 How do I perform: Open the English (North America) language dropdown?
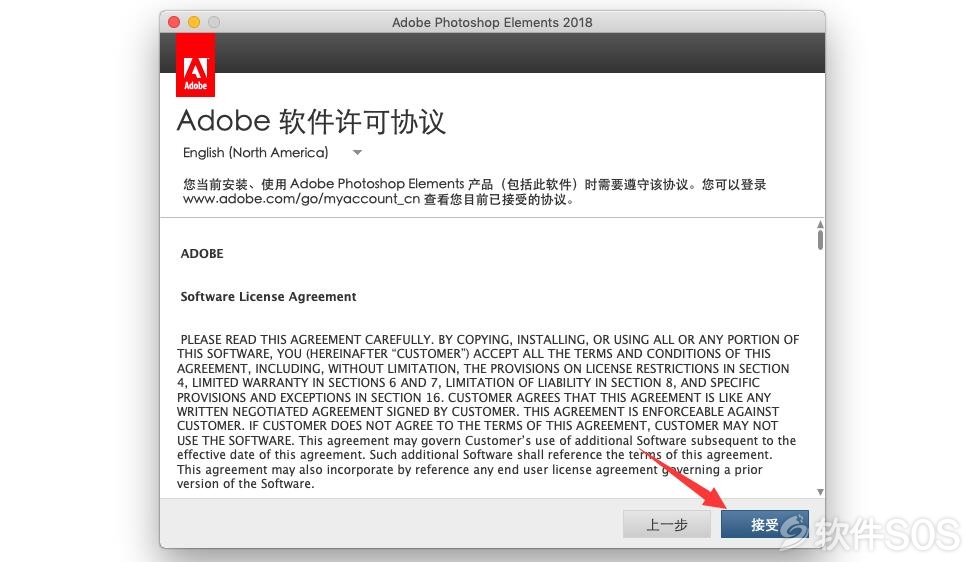[272, 152]
